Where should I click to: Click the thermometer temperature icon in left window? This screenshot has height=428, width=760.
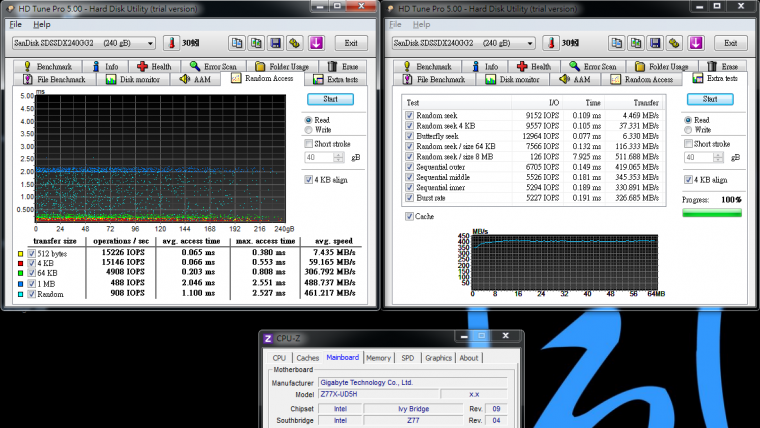[x=172, y=43]
